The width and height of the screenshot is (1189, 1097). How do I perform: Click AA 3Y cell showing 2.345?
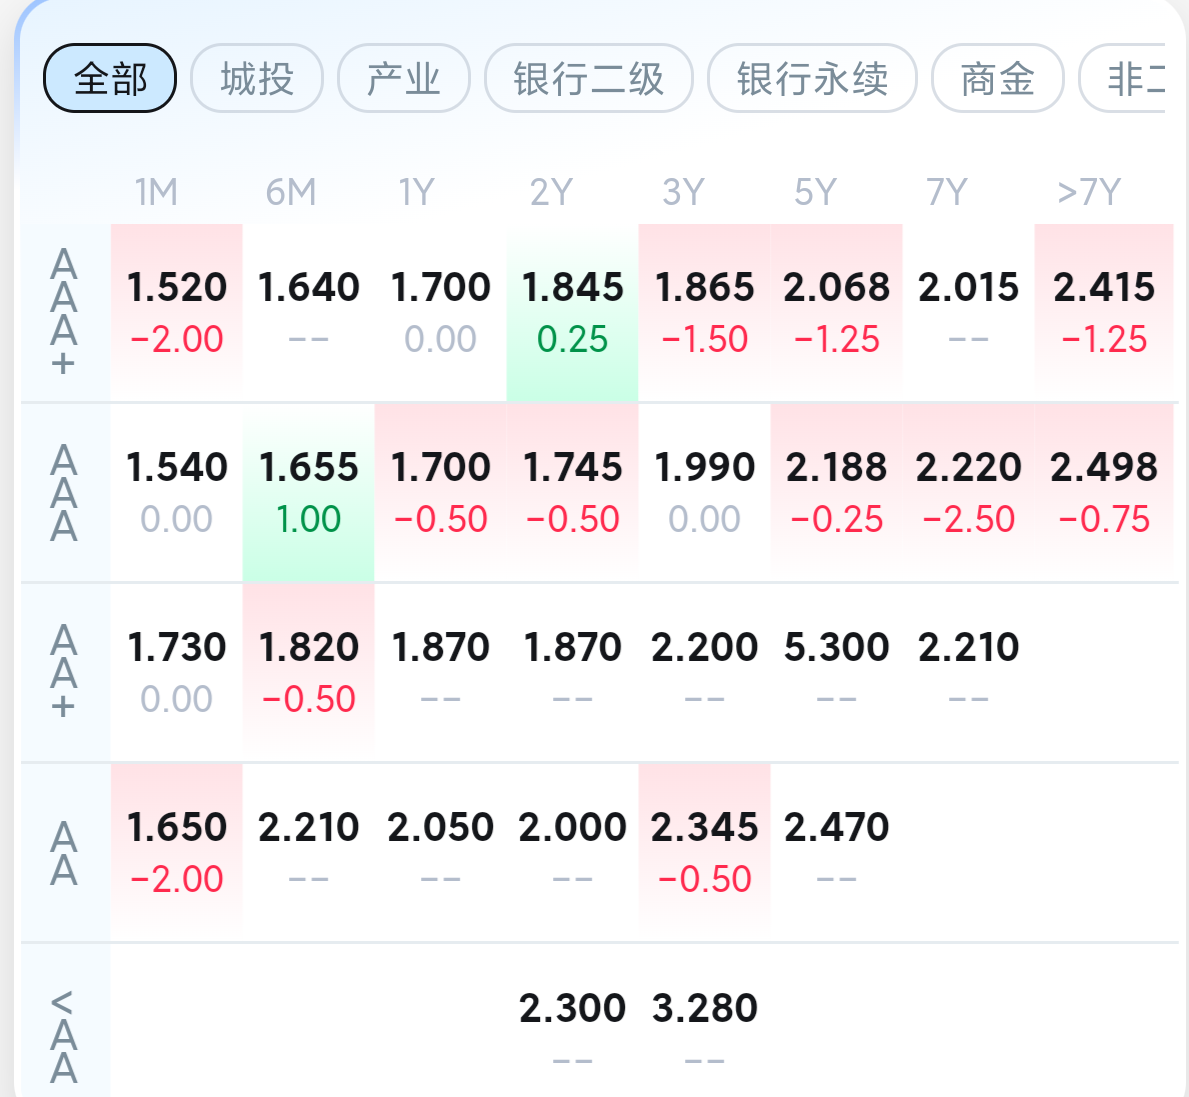click(704, 851)
